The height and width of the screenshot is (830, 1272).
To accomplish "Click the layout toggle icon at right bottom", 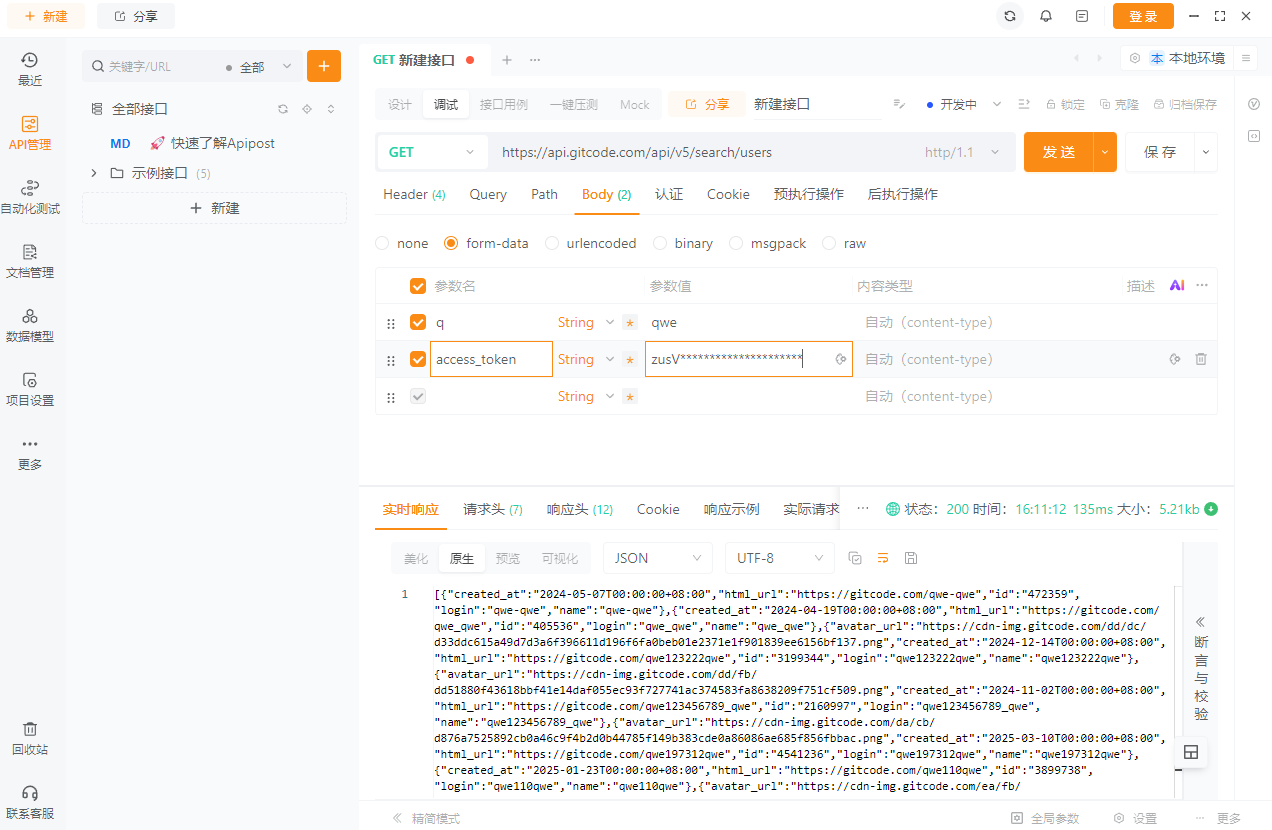I will (1191, 752).
